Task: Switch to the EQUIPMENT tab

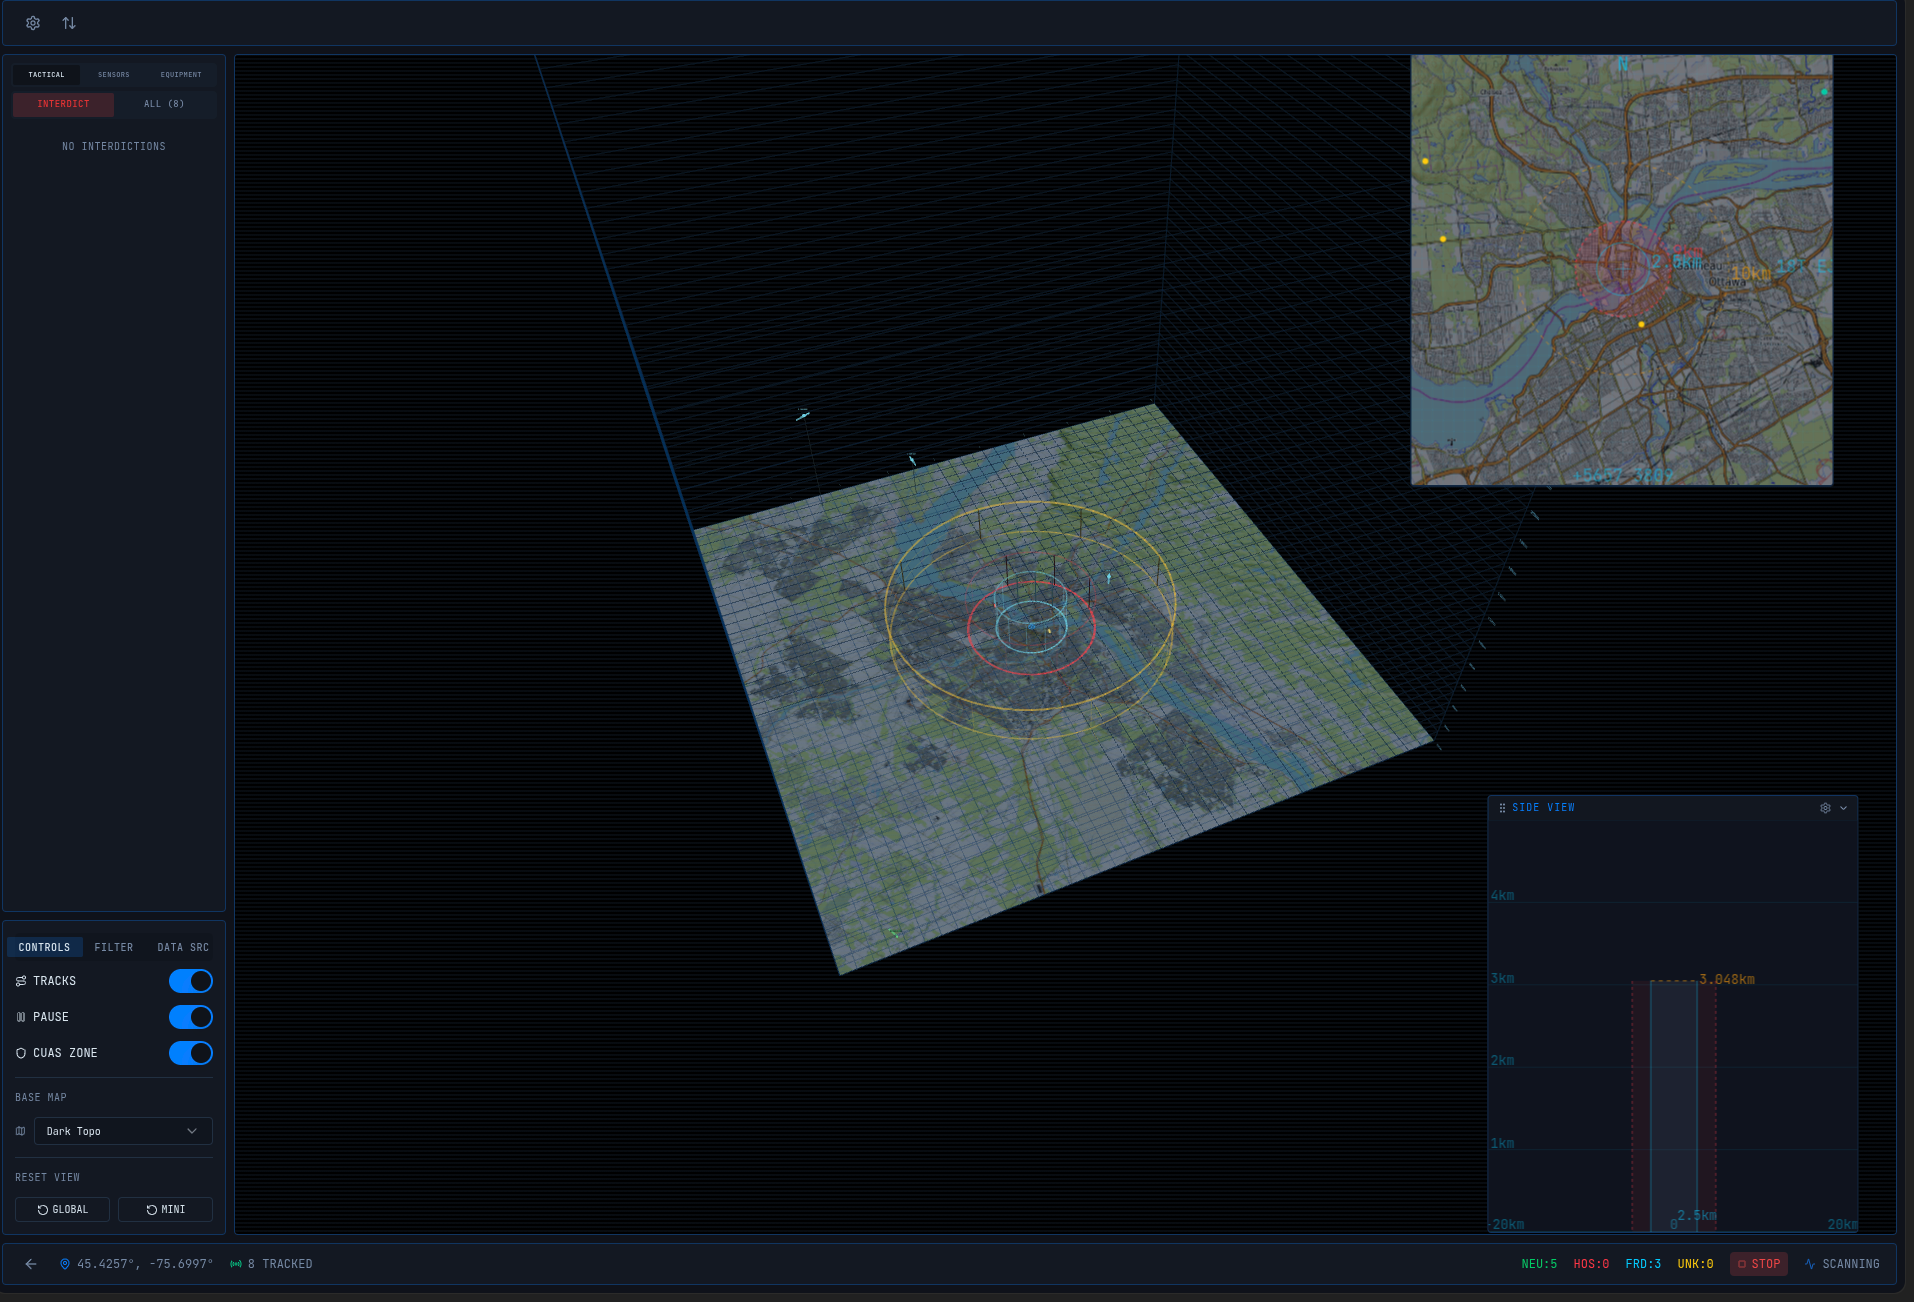Action: [181, 75]
